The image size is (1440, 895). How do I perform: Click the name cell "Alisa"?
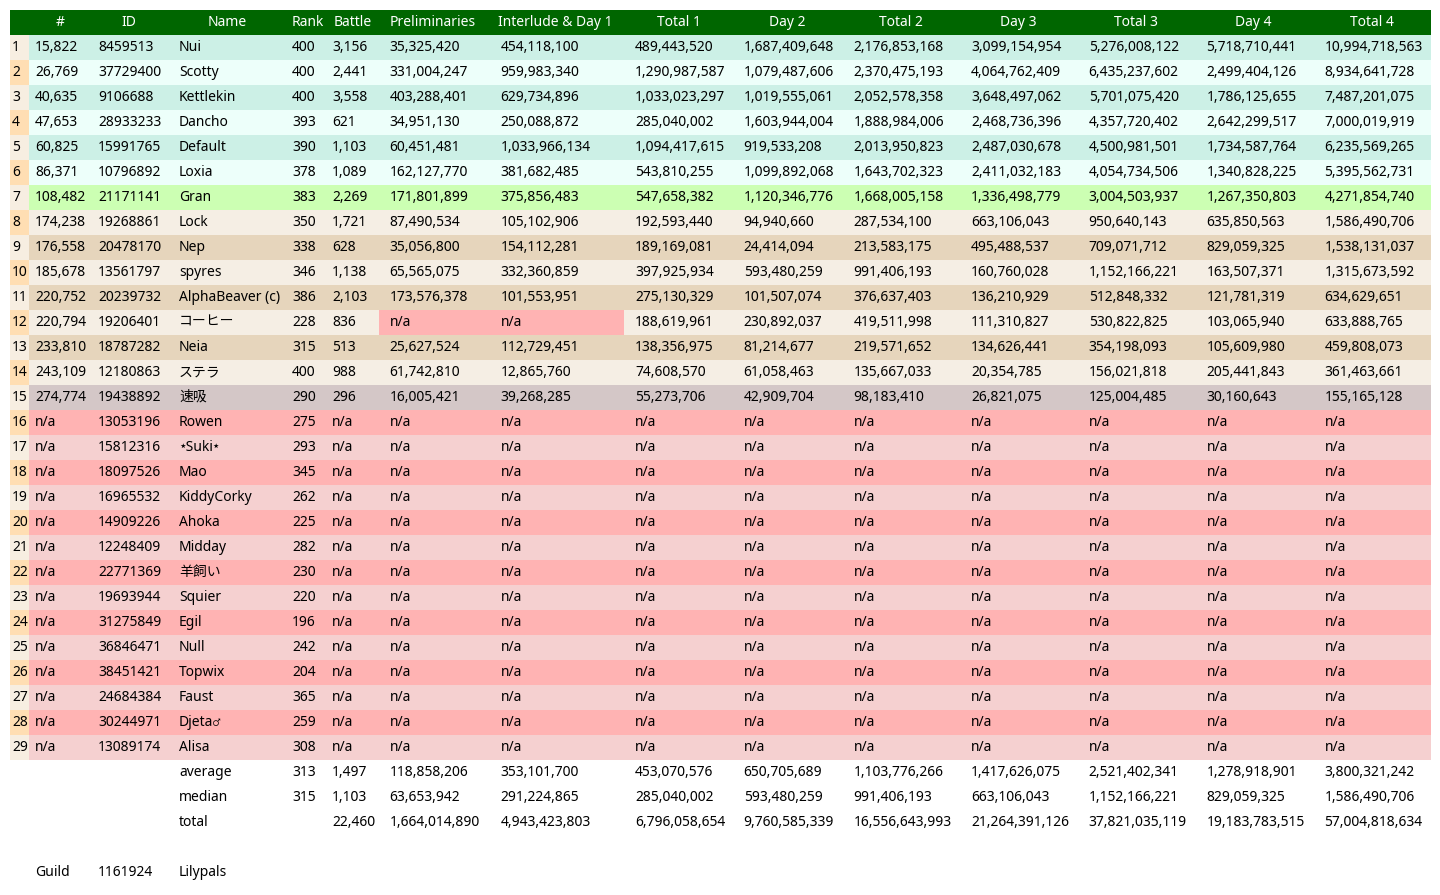[194, 746]
